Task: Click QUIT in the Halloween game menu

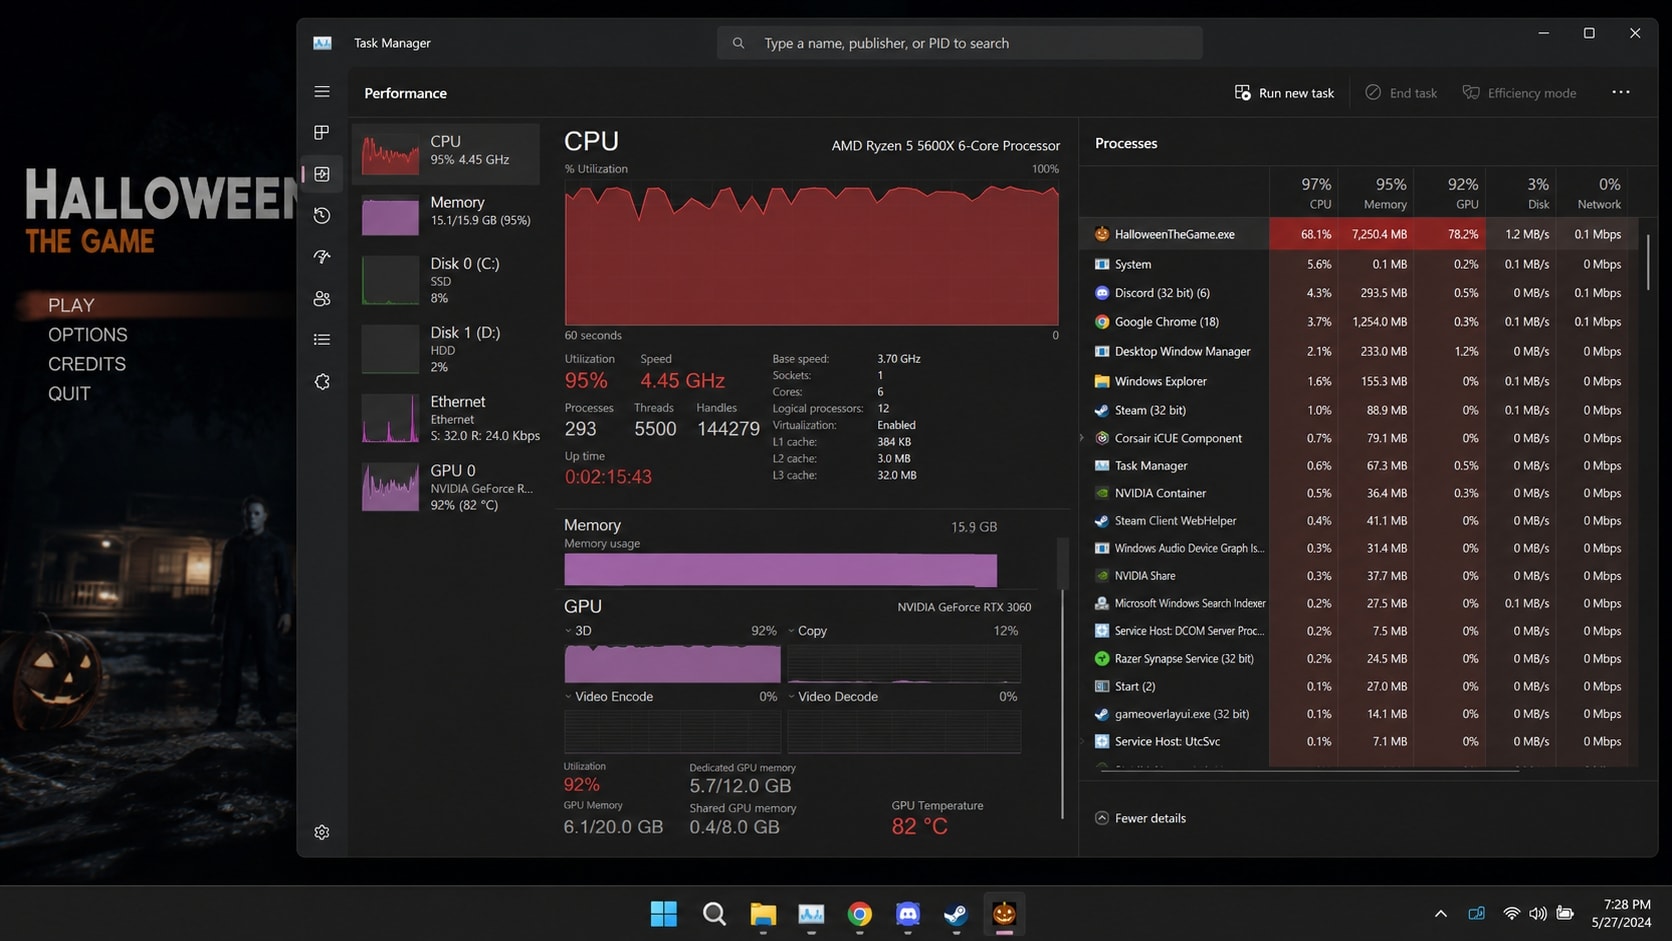Action: [69, 394]
